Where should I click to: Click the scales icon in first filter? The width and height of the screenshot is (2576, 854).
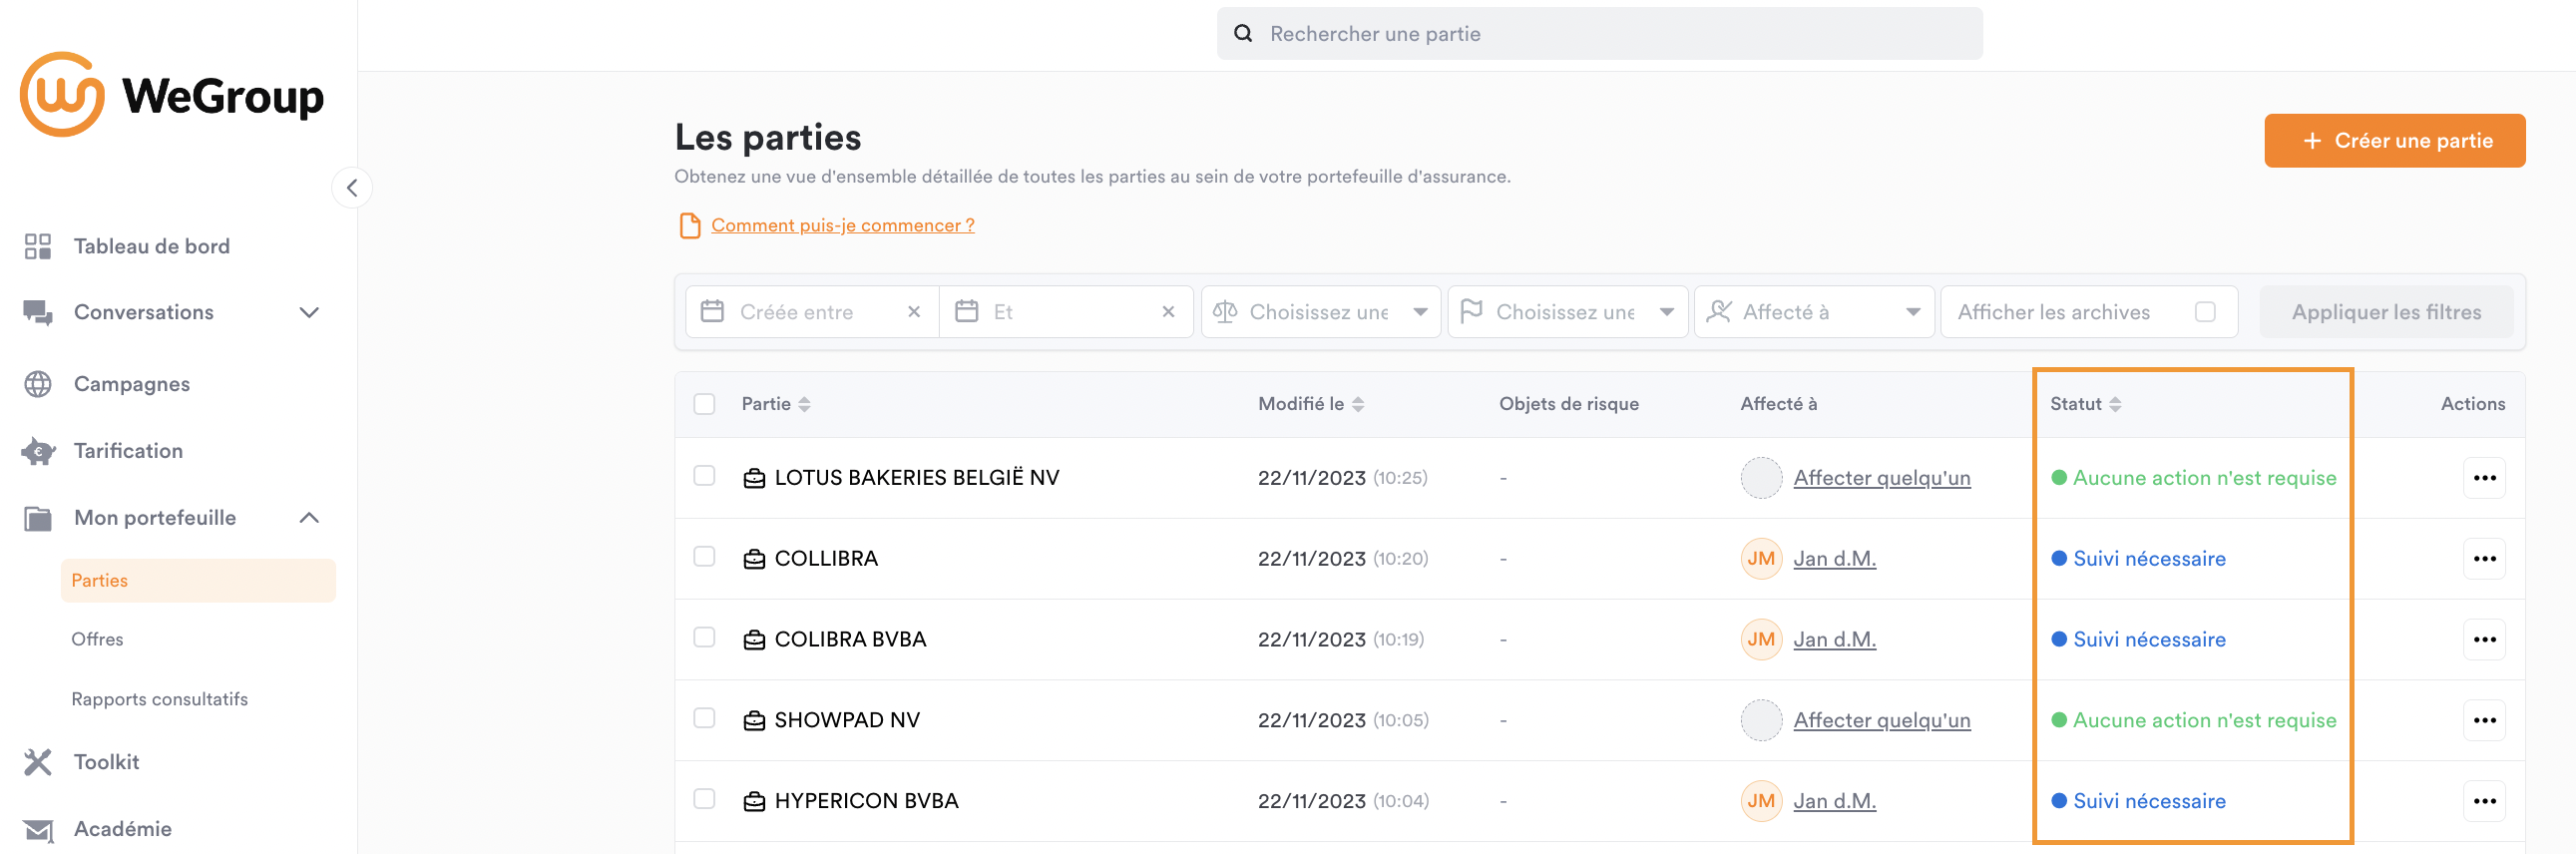[x=1225, y=312]
